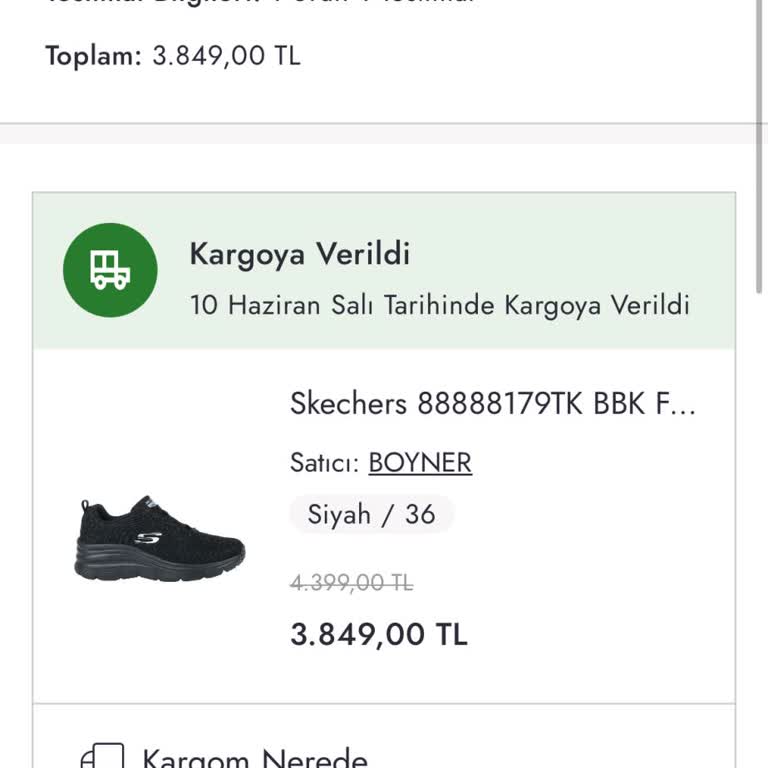The height and width of the screenshot is (768, 768).
Task: Click the partially hidden delivery info line at top
Action: pyautogui.click(x=260, y=3)
